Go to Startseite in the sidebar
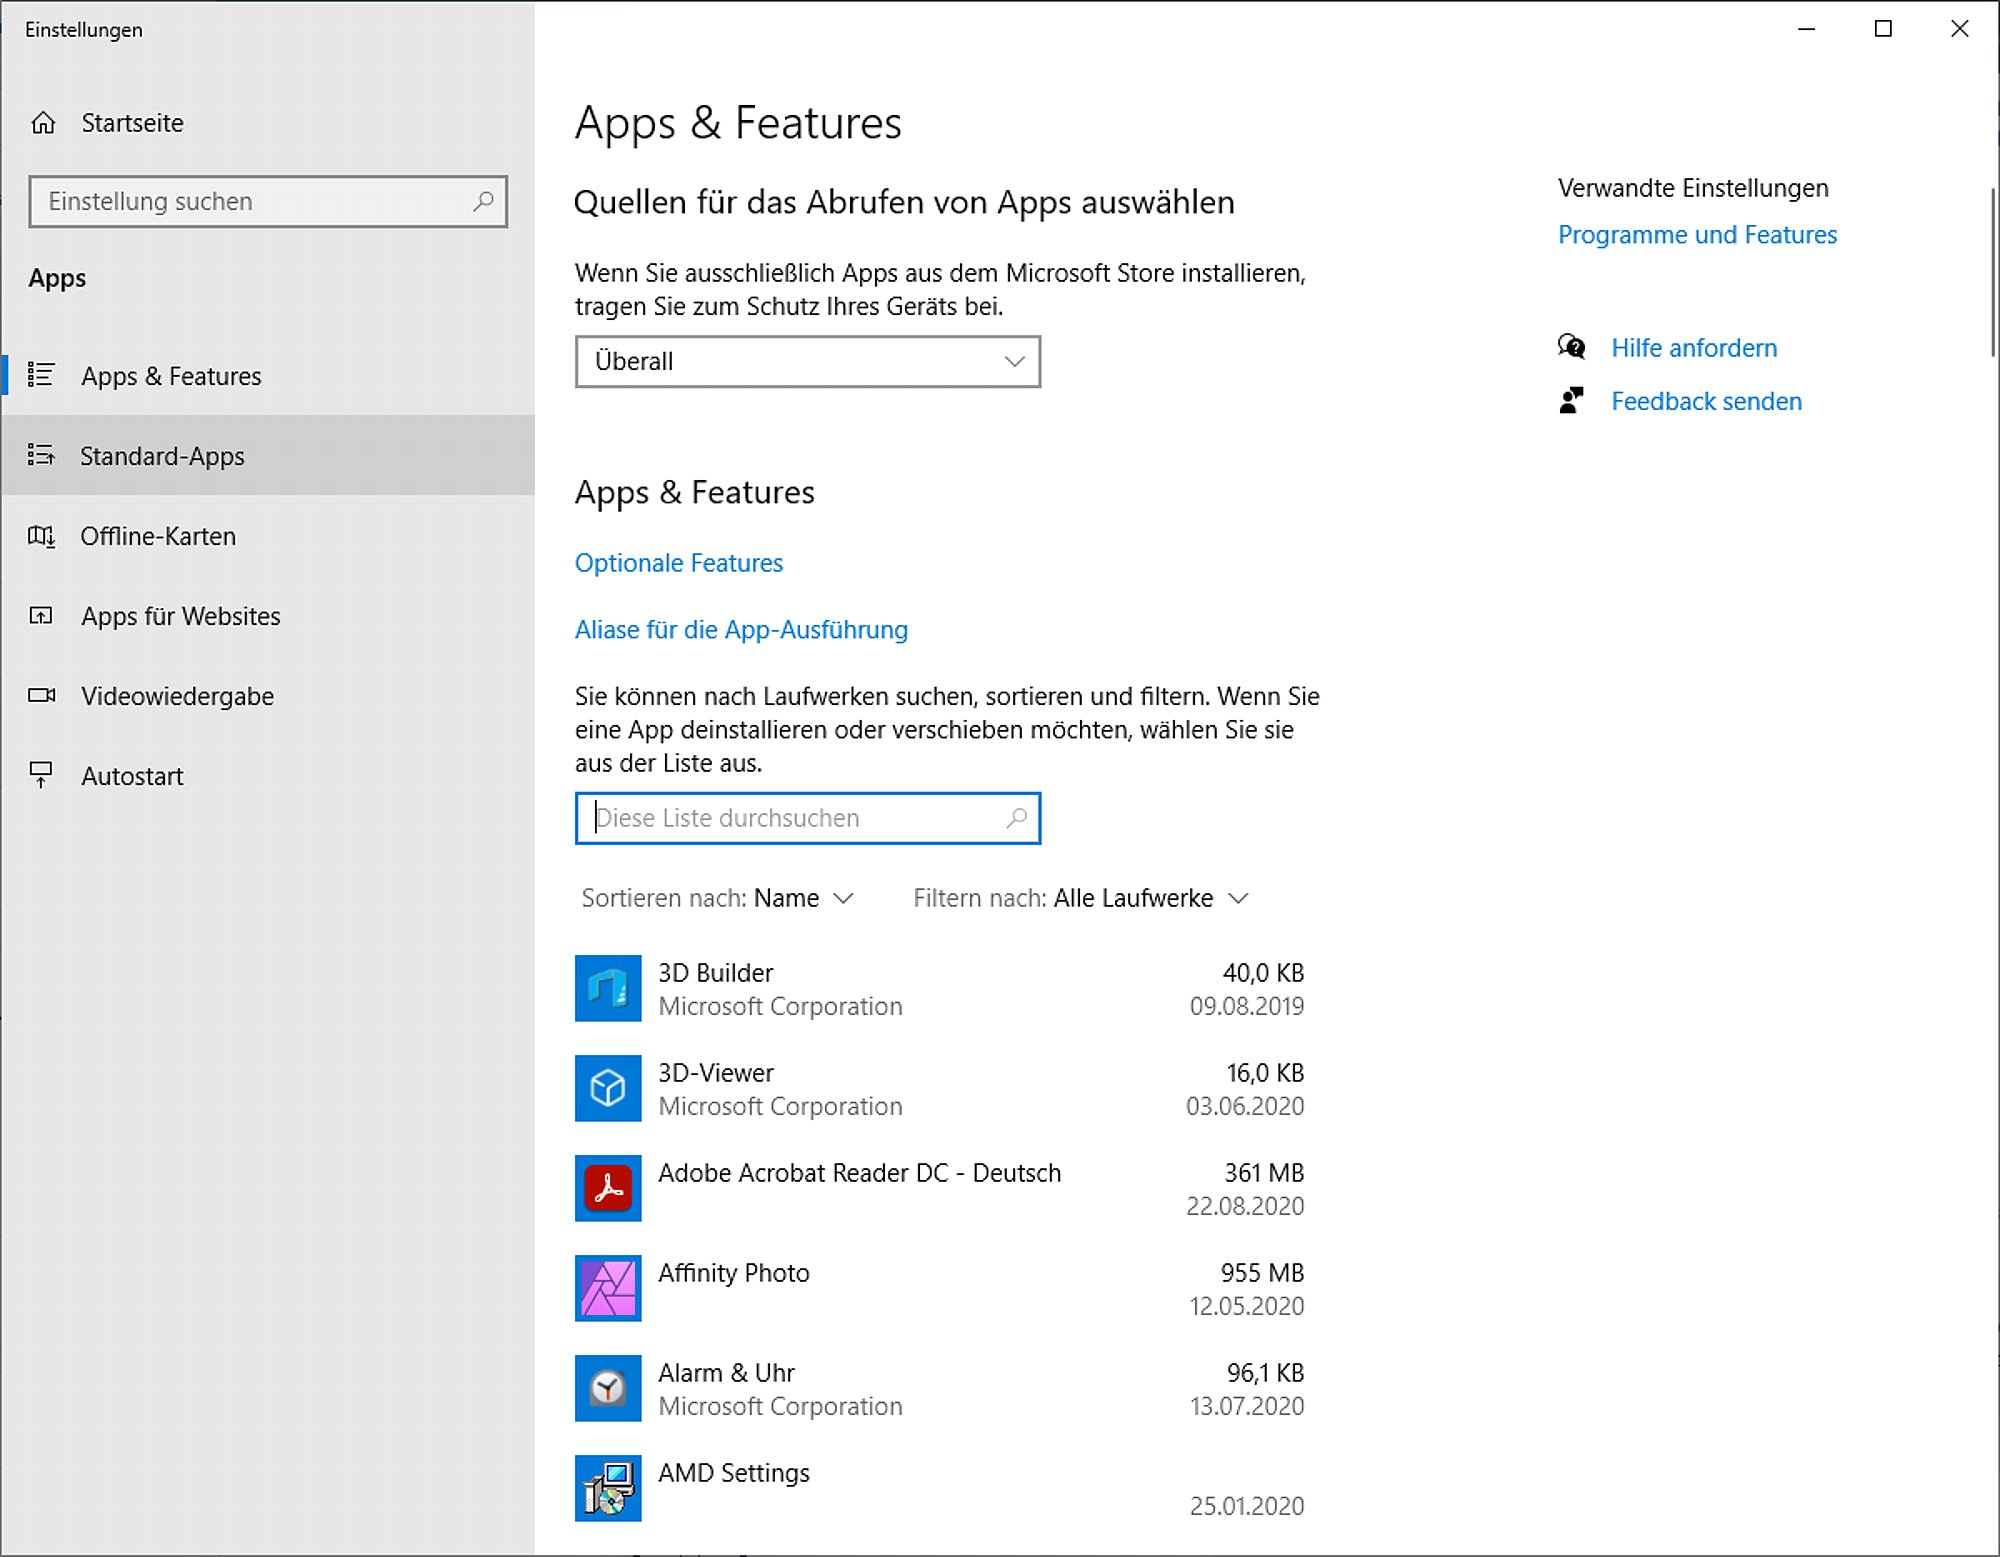This screenshot has width=2000, height=1557. pos(268,123)
